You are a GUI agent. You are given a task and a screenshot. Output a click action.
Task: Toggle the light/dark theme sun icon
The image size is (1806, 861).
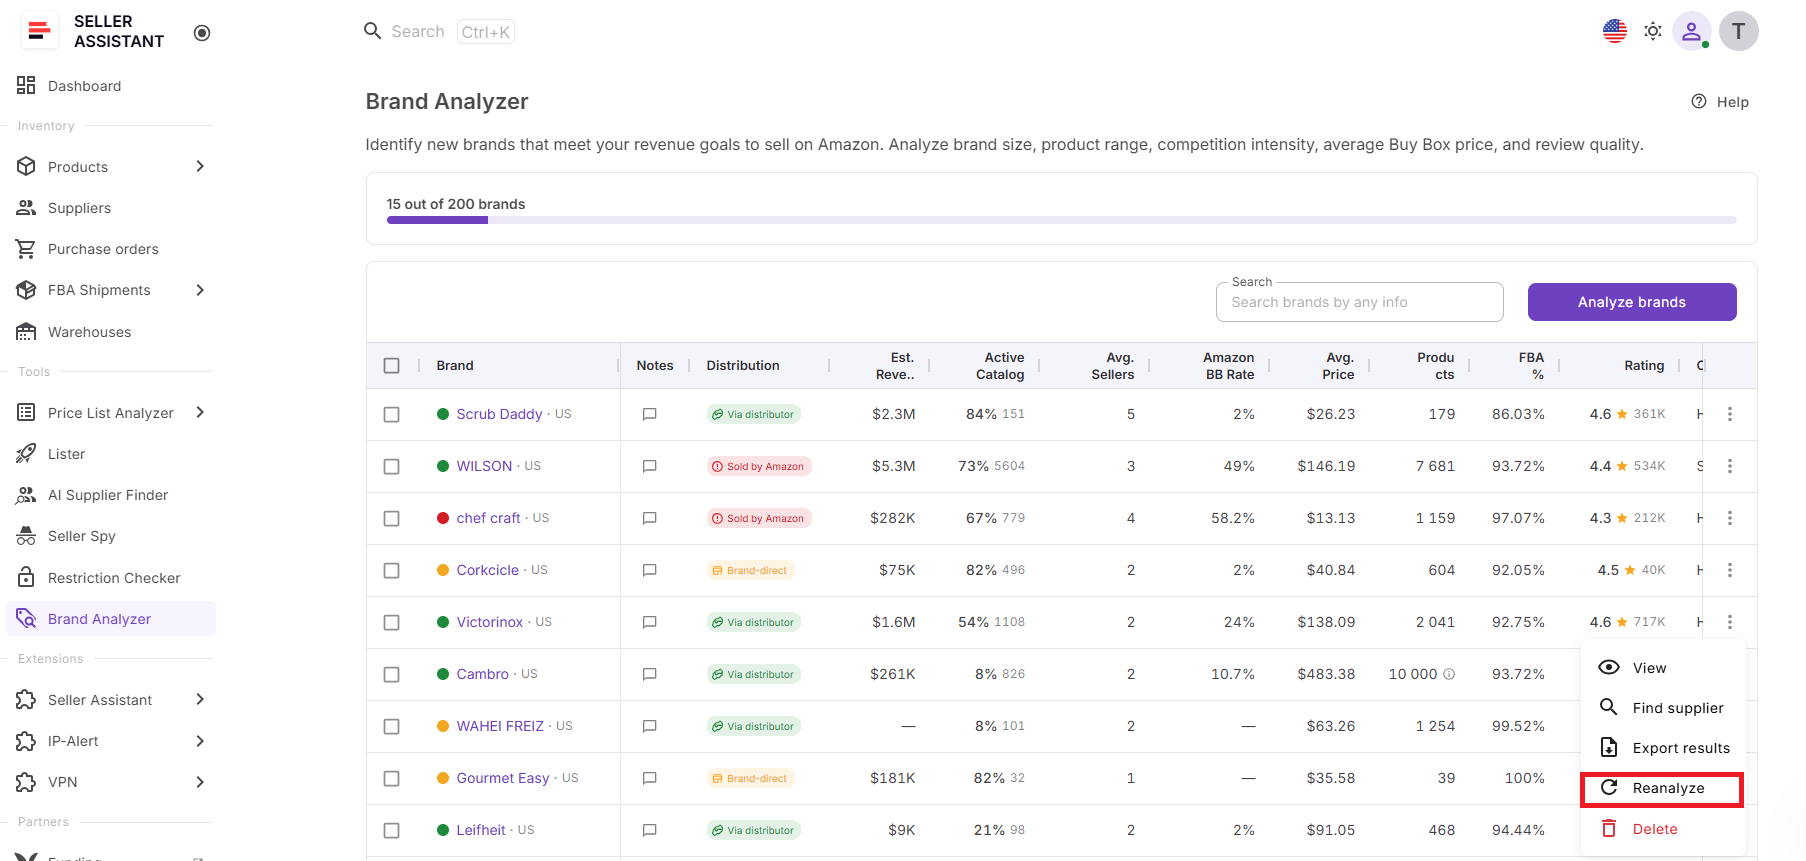[x=1653, y=31]
